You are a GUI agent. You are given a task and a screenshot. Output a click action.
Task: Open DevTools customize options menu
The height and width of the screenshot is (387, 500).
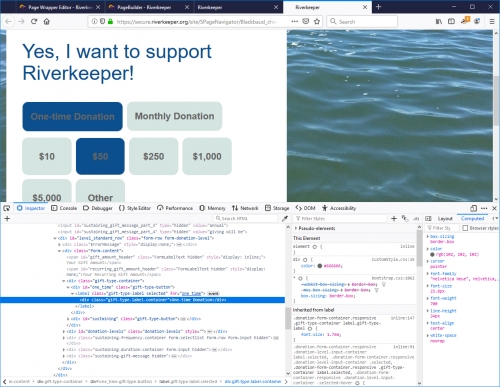(484, 208)
